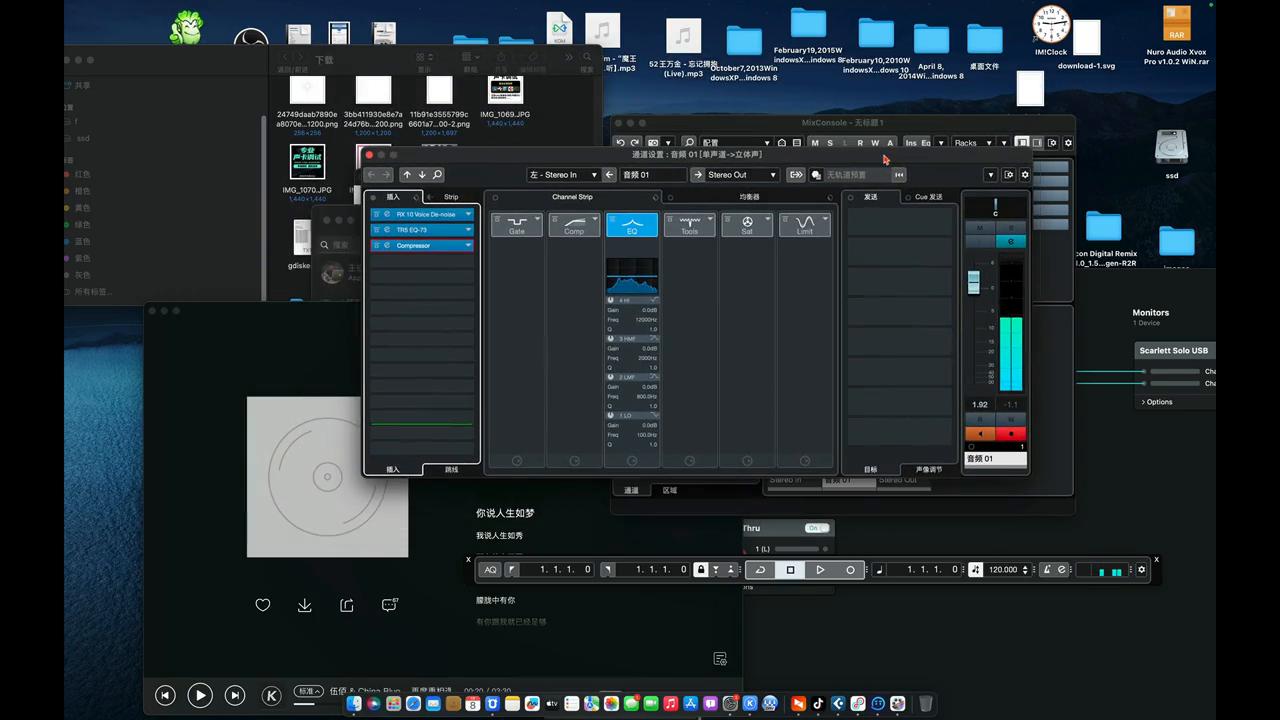1280x720 pixels.
Task: Select the Comp module in Channel Strip
Action: [574, 225]
